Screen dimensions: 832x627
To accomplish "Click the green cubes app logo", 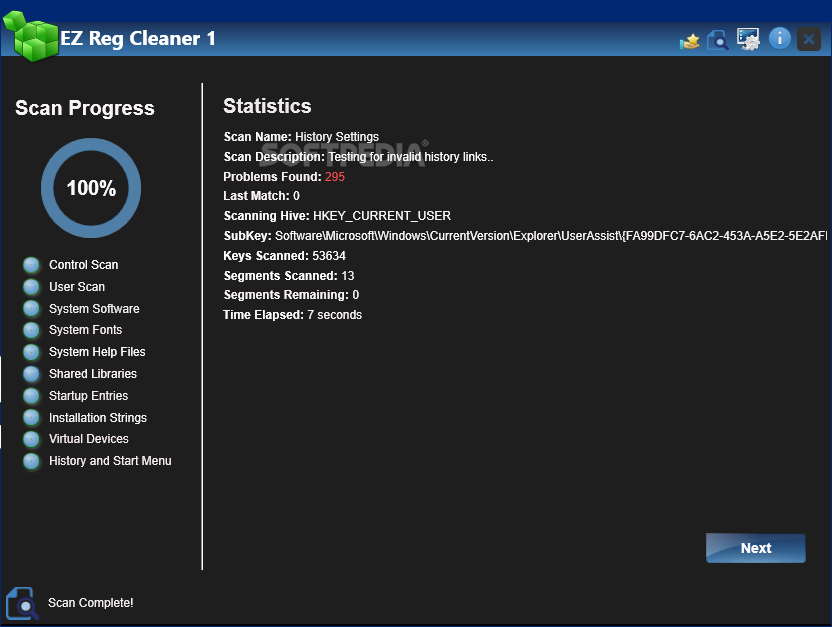I will pos(31,36).
